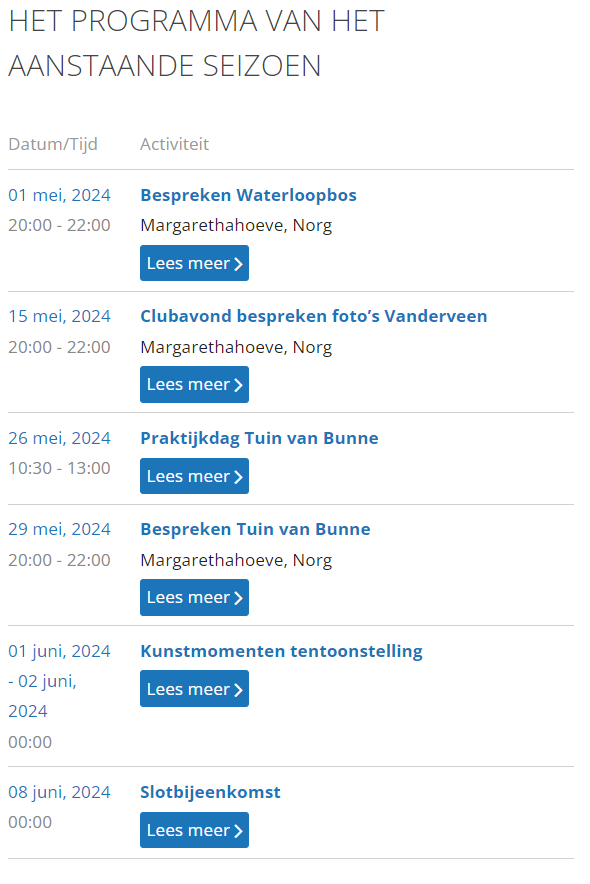Open Kunstmomenten tentoonstelling event link
The height and width of the screenshot is (884, 590).
tap(281, 651)
